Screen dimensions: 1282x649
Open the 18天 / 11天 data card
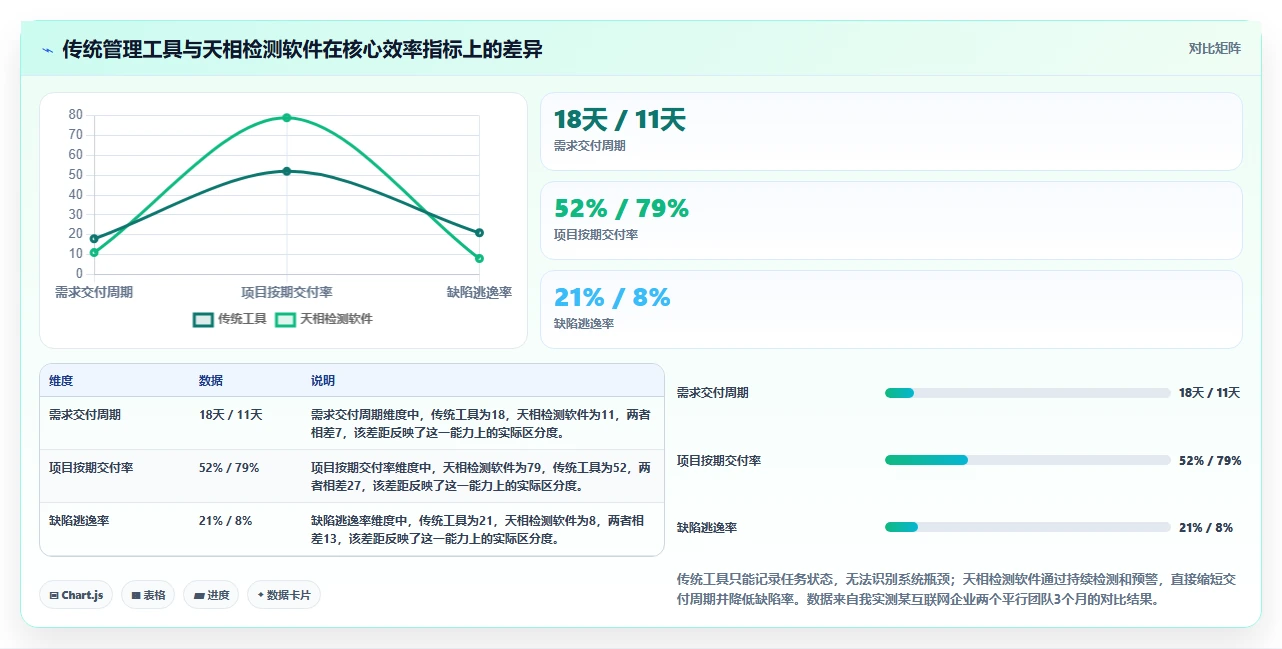point(891,132)
